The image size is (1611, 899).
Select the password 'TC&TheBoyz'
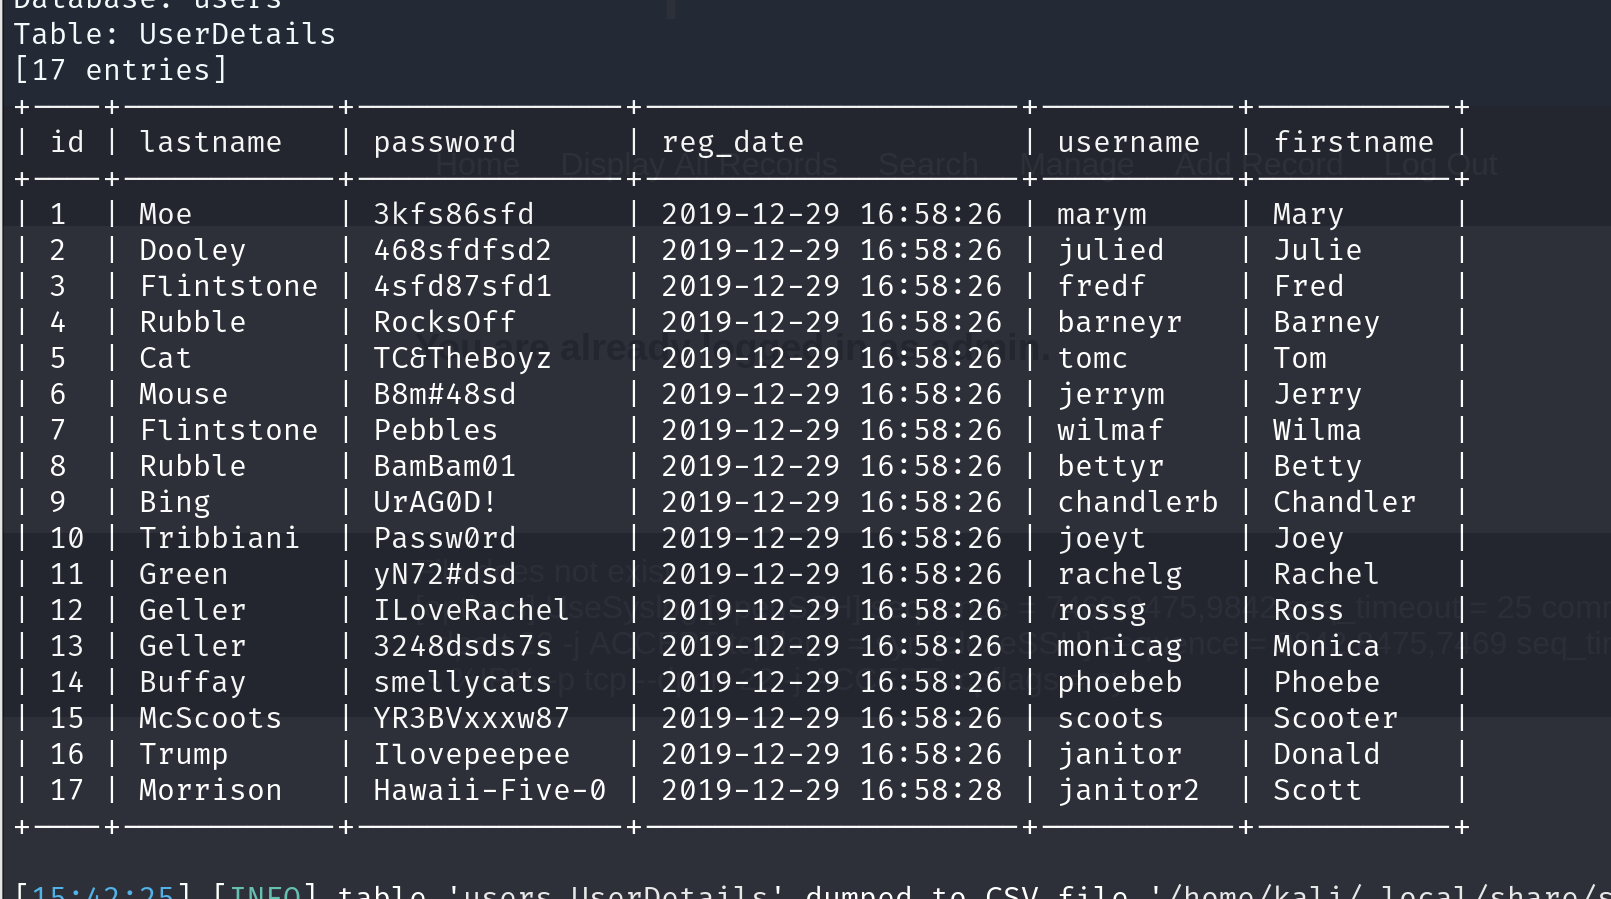[x=462, y=358]
